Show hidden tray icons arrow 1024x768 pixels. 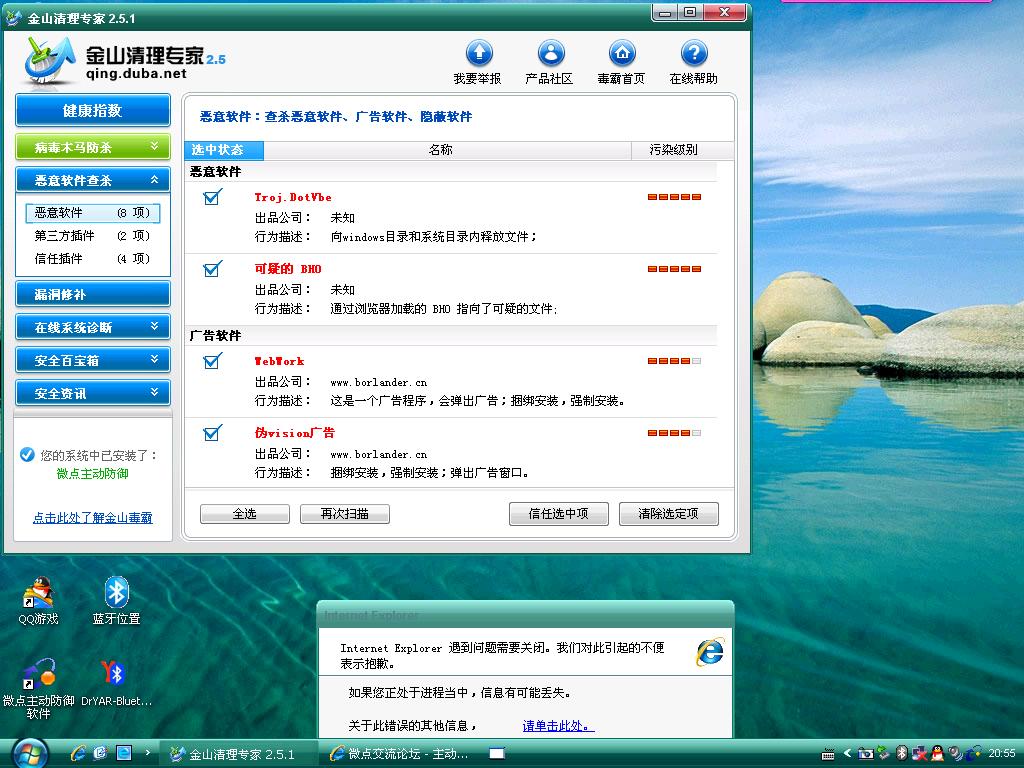848,754
